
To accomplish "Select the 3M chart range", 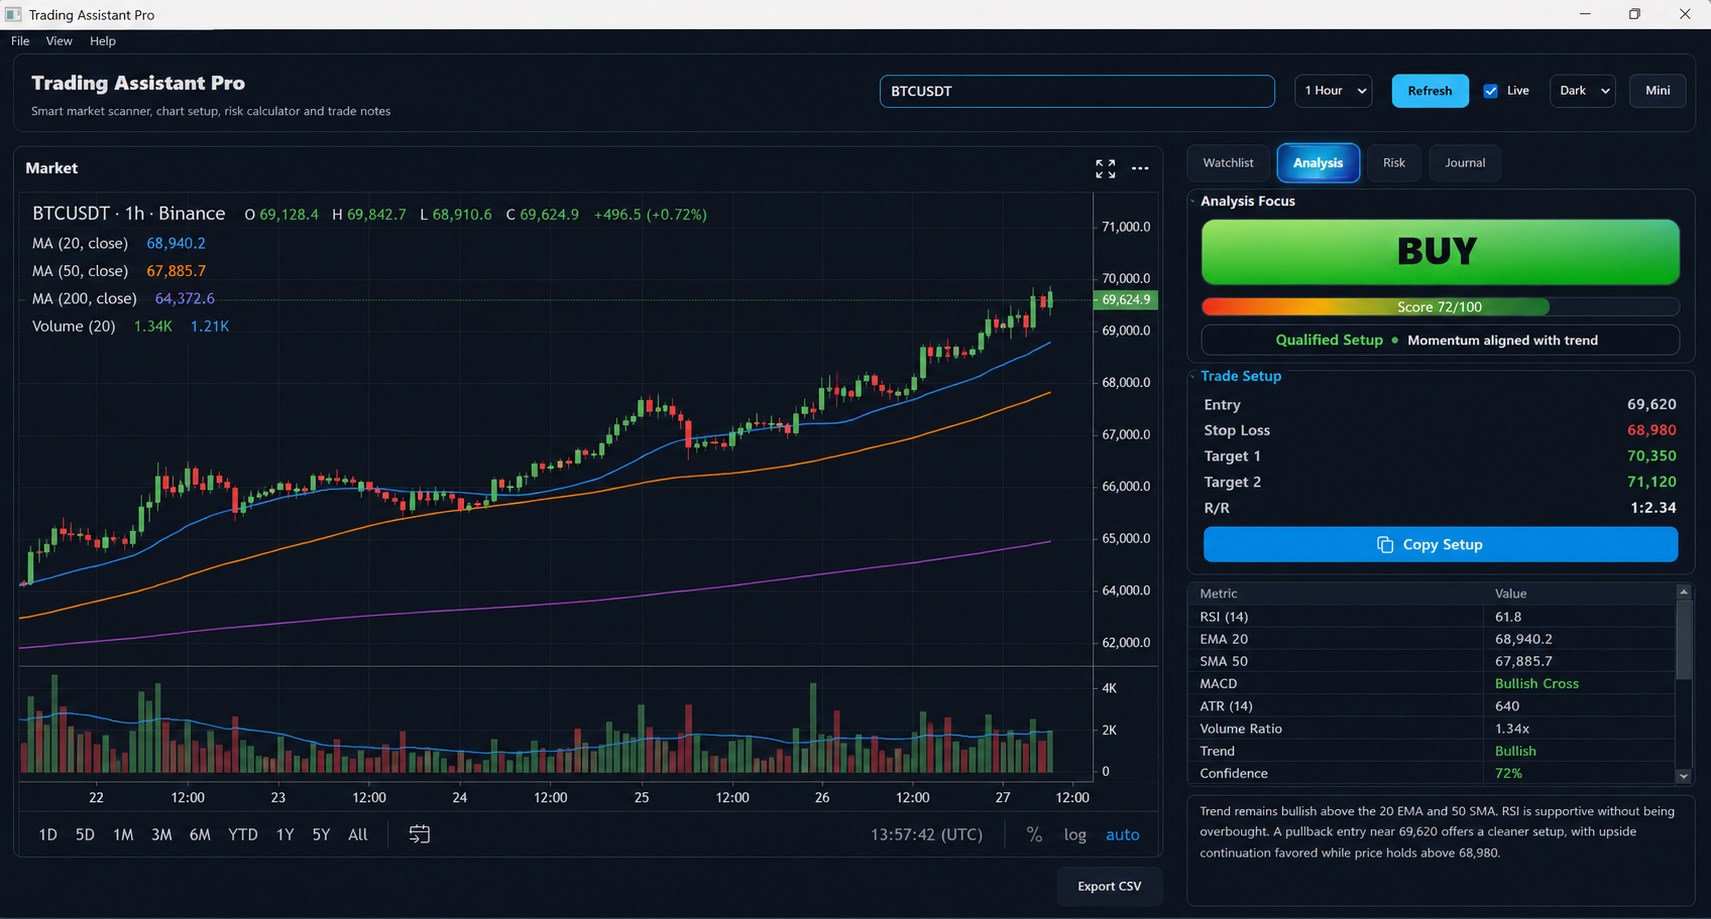I will point(161,834).
